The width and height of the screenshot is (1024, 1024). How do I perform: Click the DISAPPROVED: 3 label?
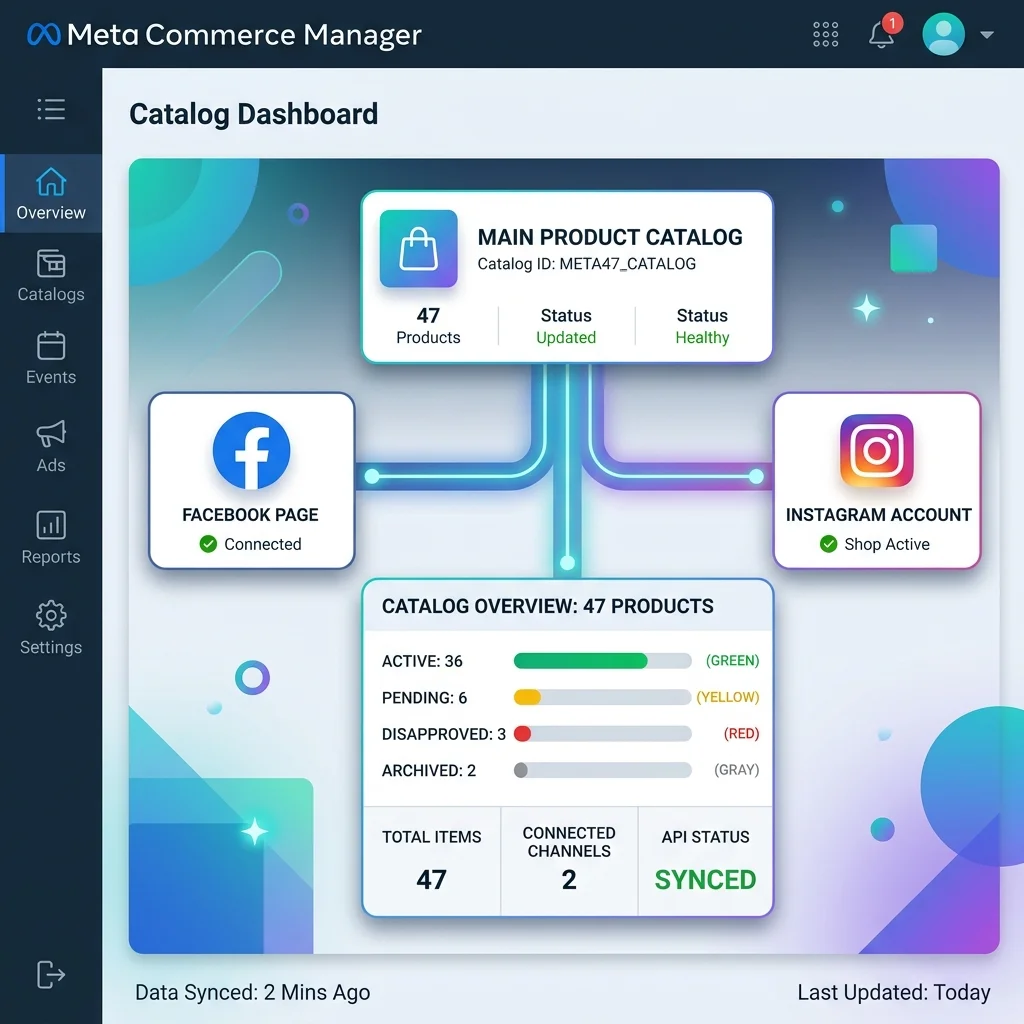click(443, 735)
